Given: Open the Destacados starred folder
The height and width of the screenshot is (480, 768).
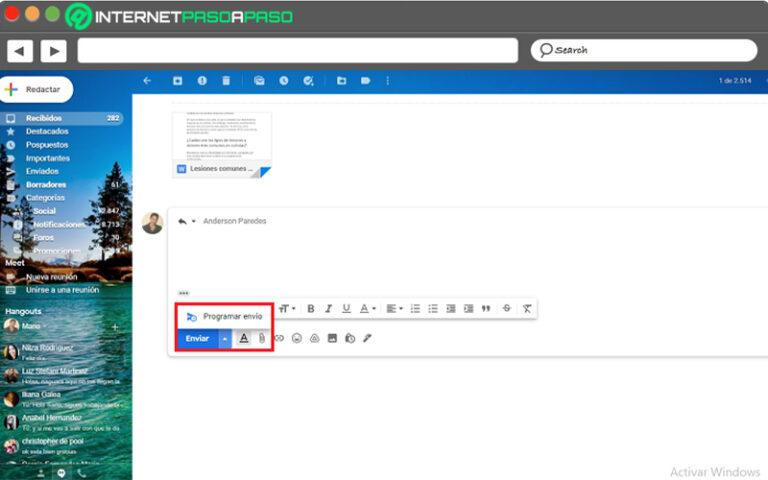Looking at the screenshot, I should coord(47,131).
